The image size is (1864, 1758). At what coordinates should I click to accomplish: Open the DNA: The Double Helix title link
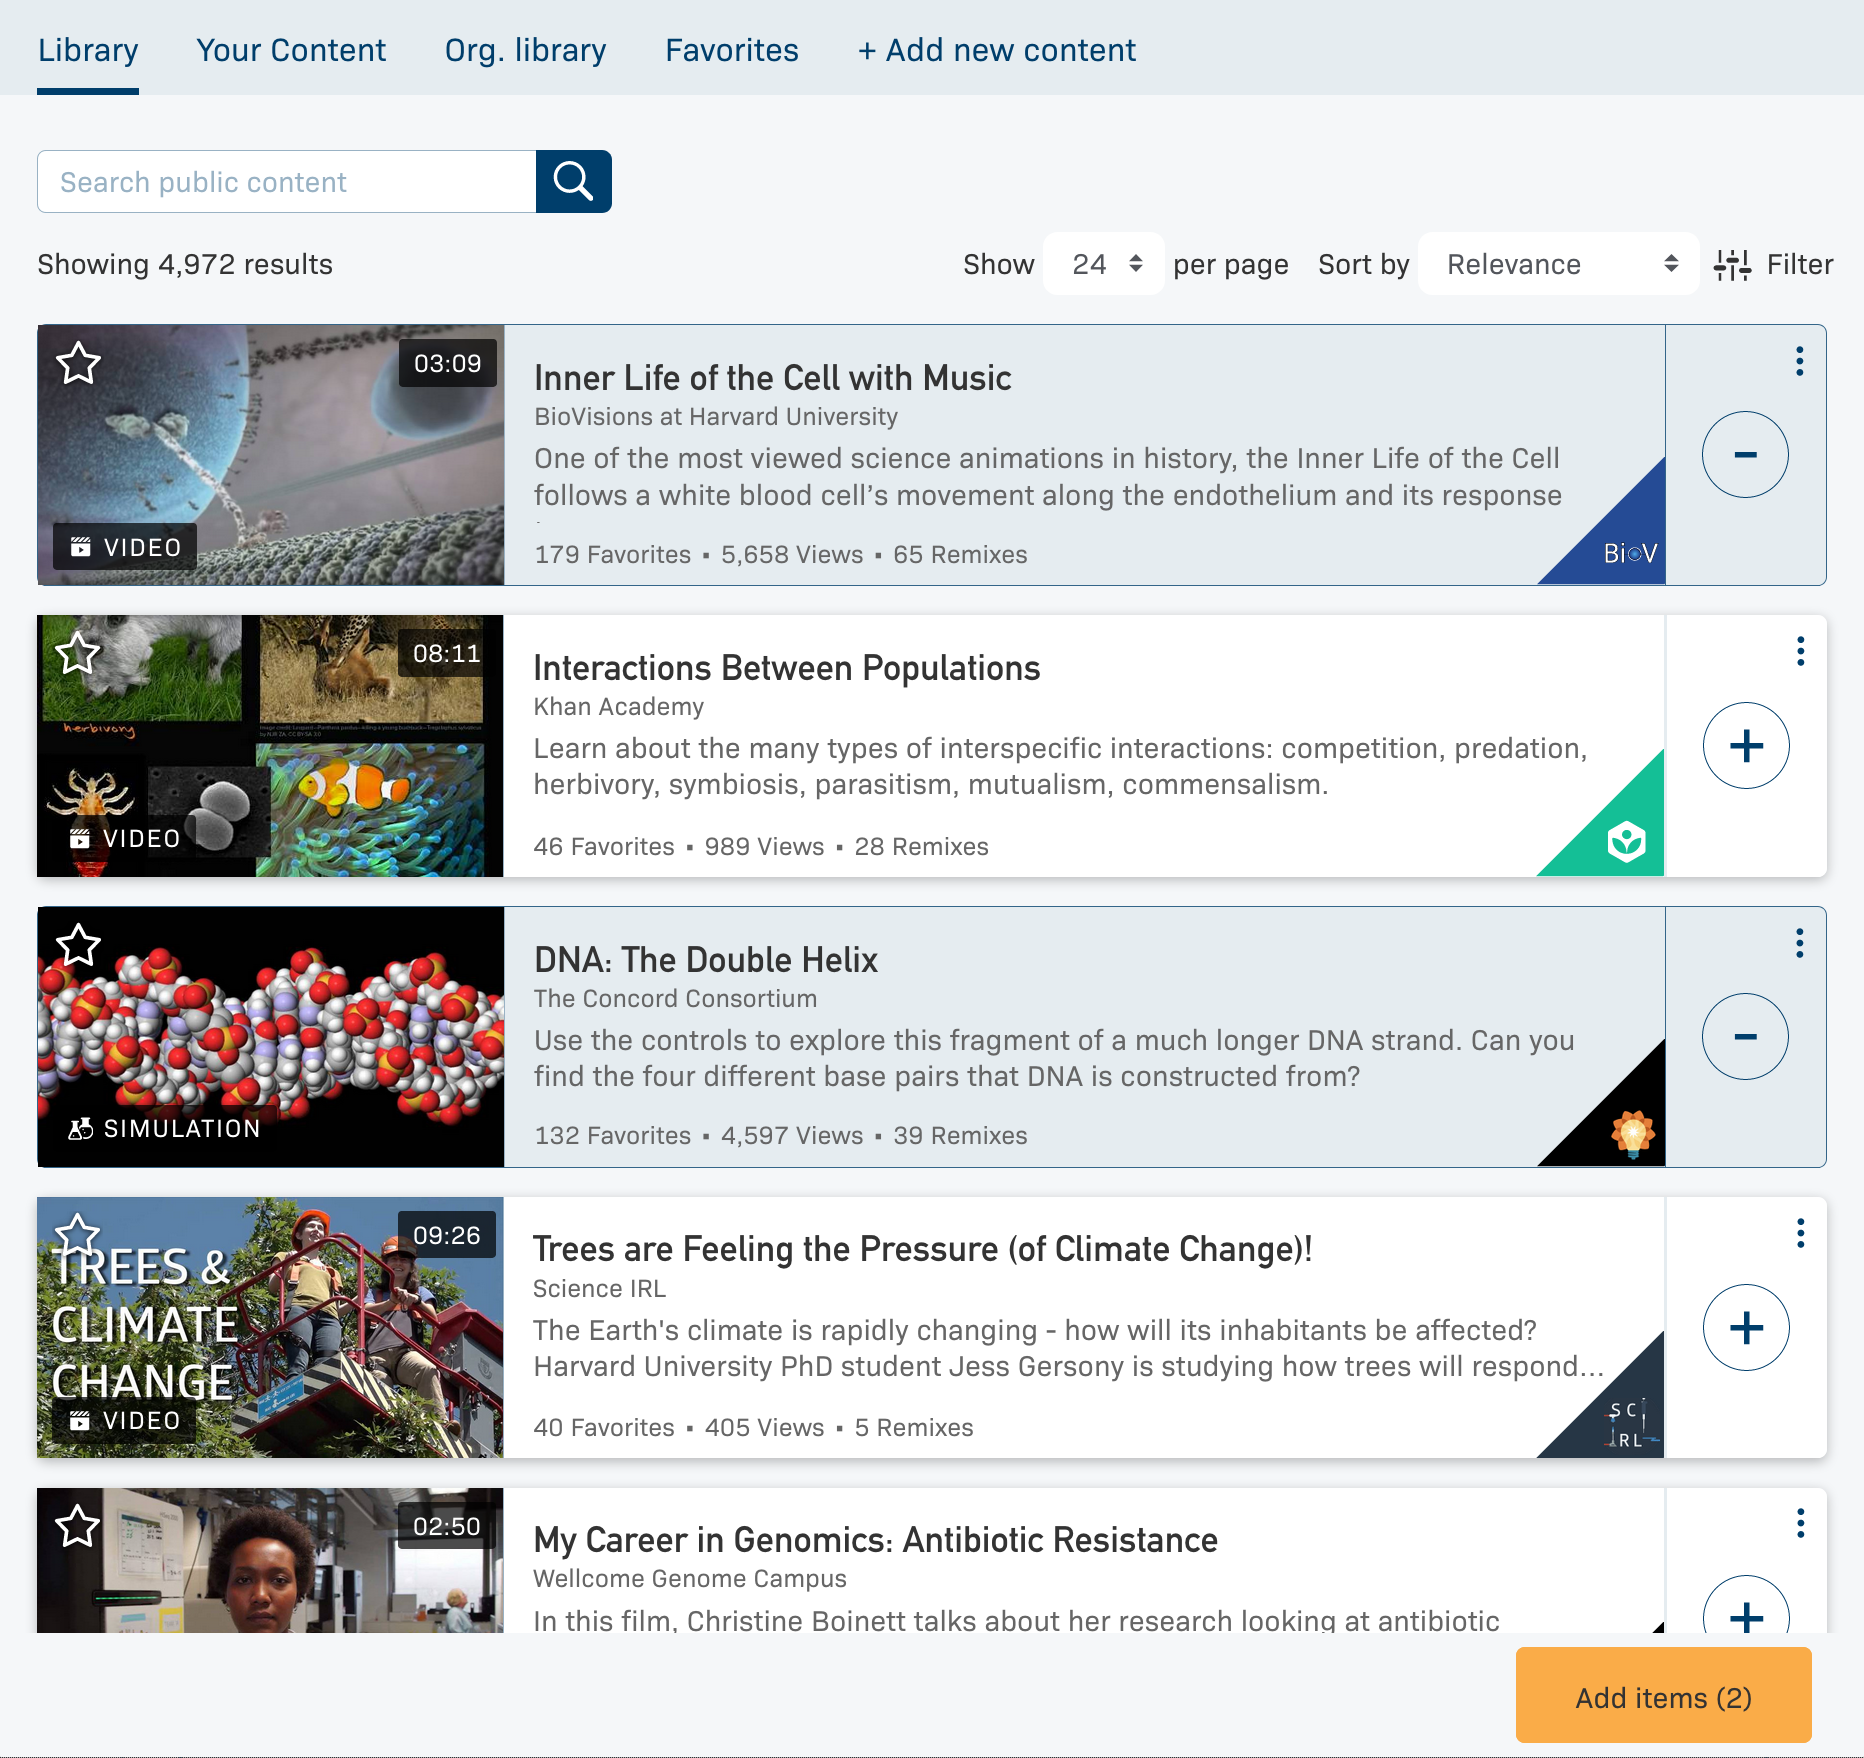[x=705, y=960]
